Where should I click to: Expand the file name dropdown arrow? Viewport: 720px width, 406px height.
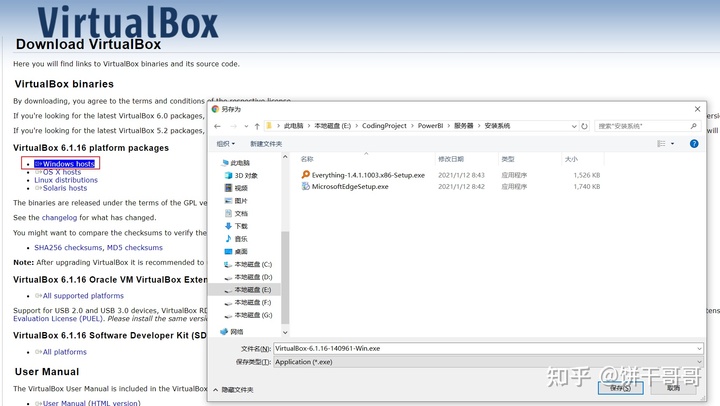(699, 349)
